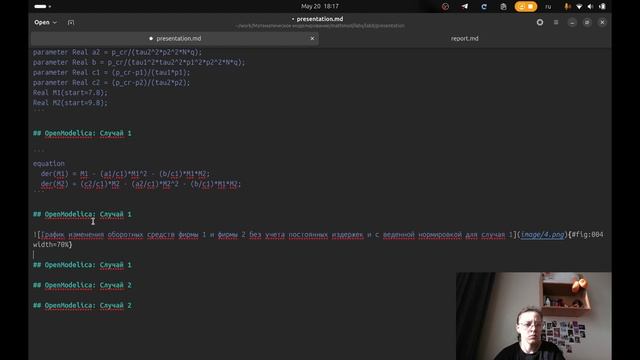
Task: Maximize the text editor window
Action: pyautogui.click(x=587, y=22)
